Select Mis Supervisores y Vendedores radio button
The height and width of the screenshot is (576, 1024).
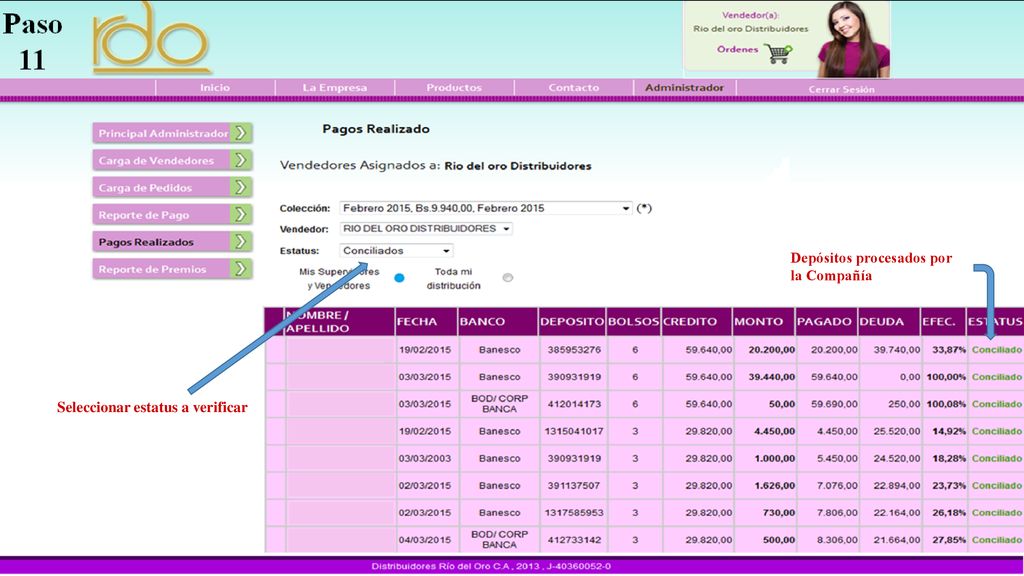coord(399,278)
